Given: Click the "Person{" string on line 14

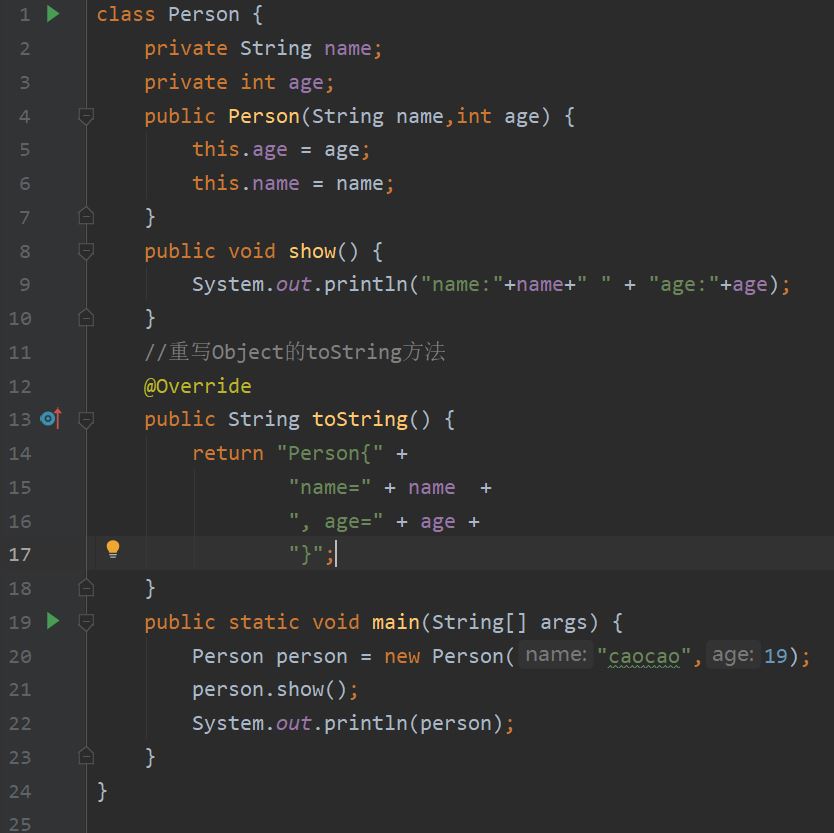Looking at the screenshot, I should [x=329, y=453].
